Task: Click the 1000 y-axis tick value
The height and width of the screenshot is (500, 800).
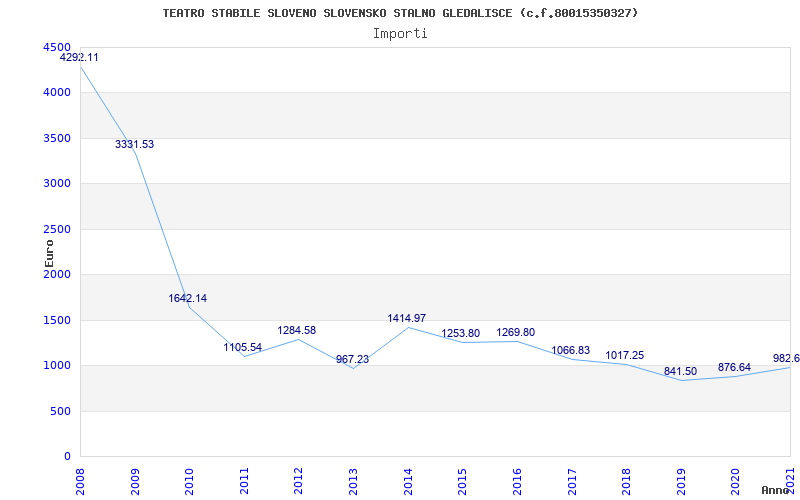Action: click(x=58, y=366)
